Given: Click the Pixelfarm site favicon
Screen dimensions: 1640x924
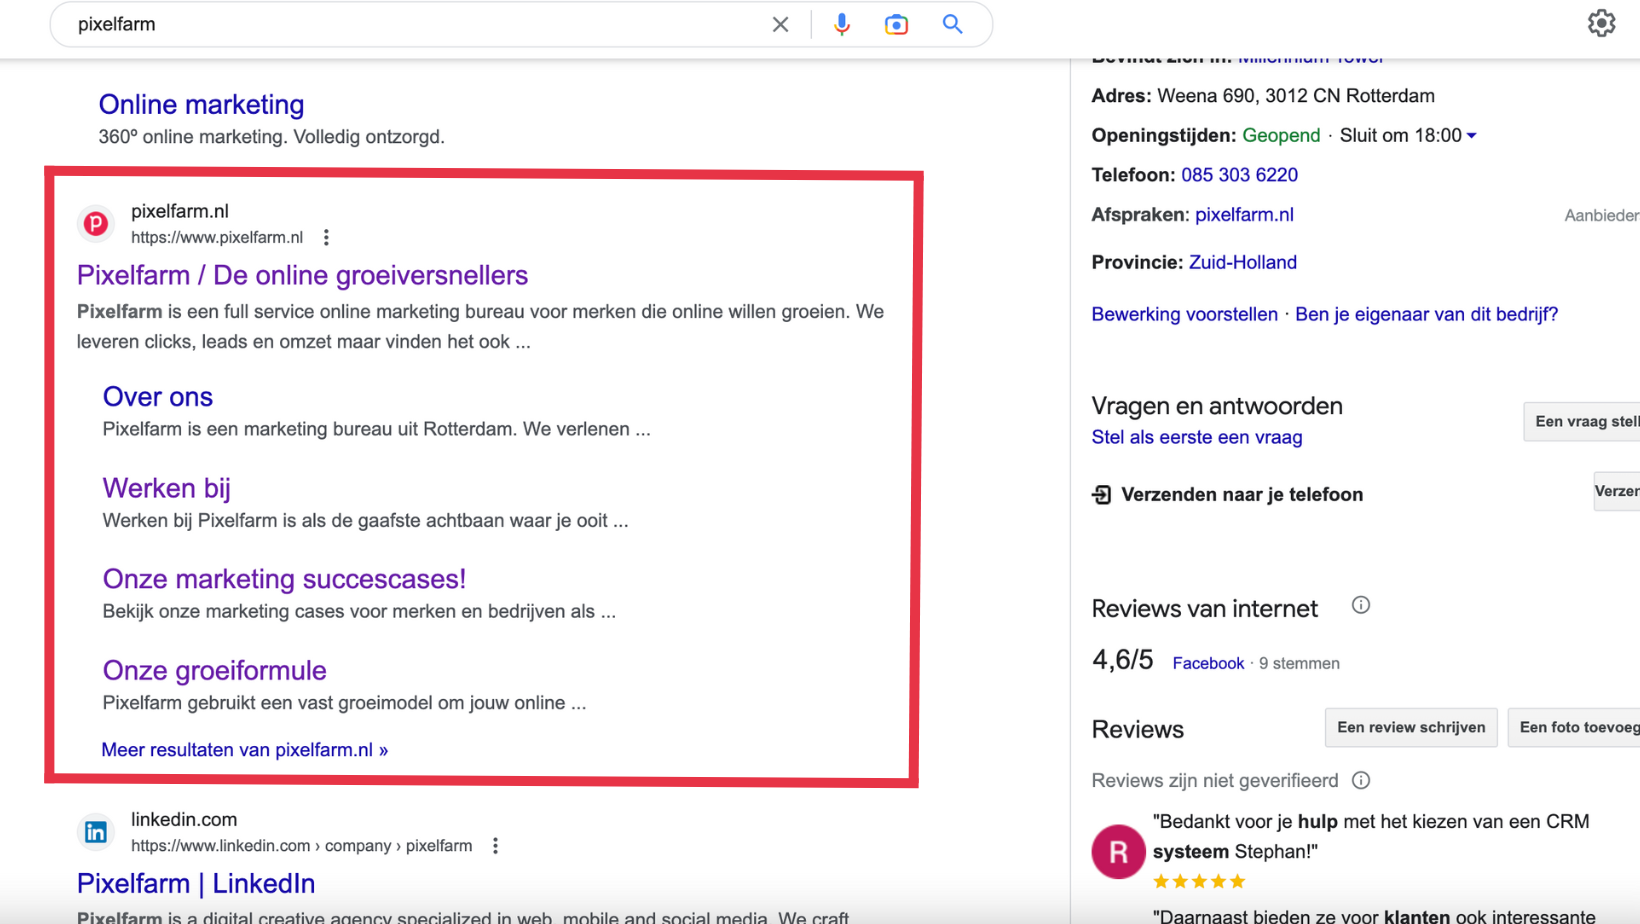Looking at the screenshot, I should [96, 223].
